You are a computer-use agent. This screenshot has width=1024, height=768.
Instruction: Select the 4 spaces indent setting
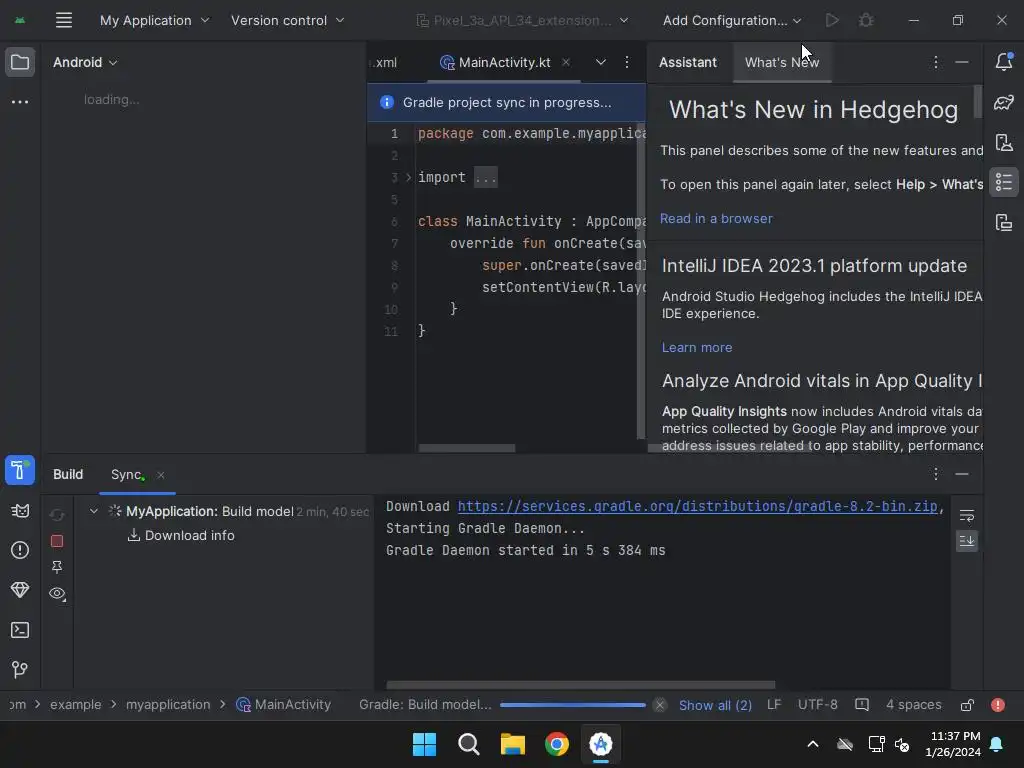click(x=914, y=705)
